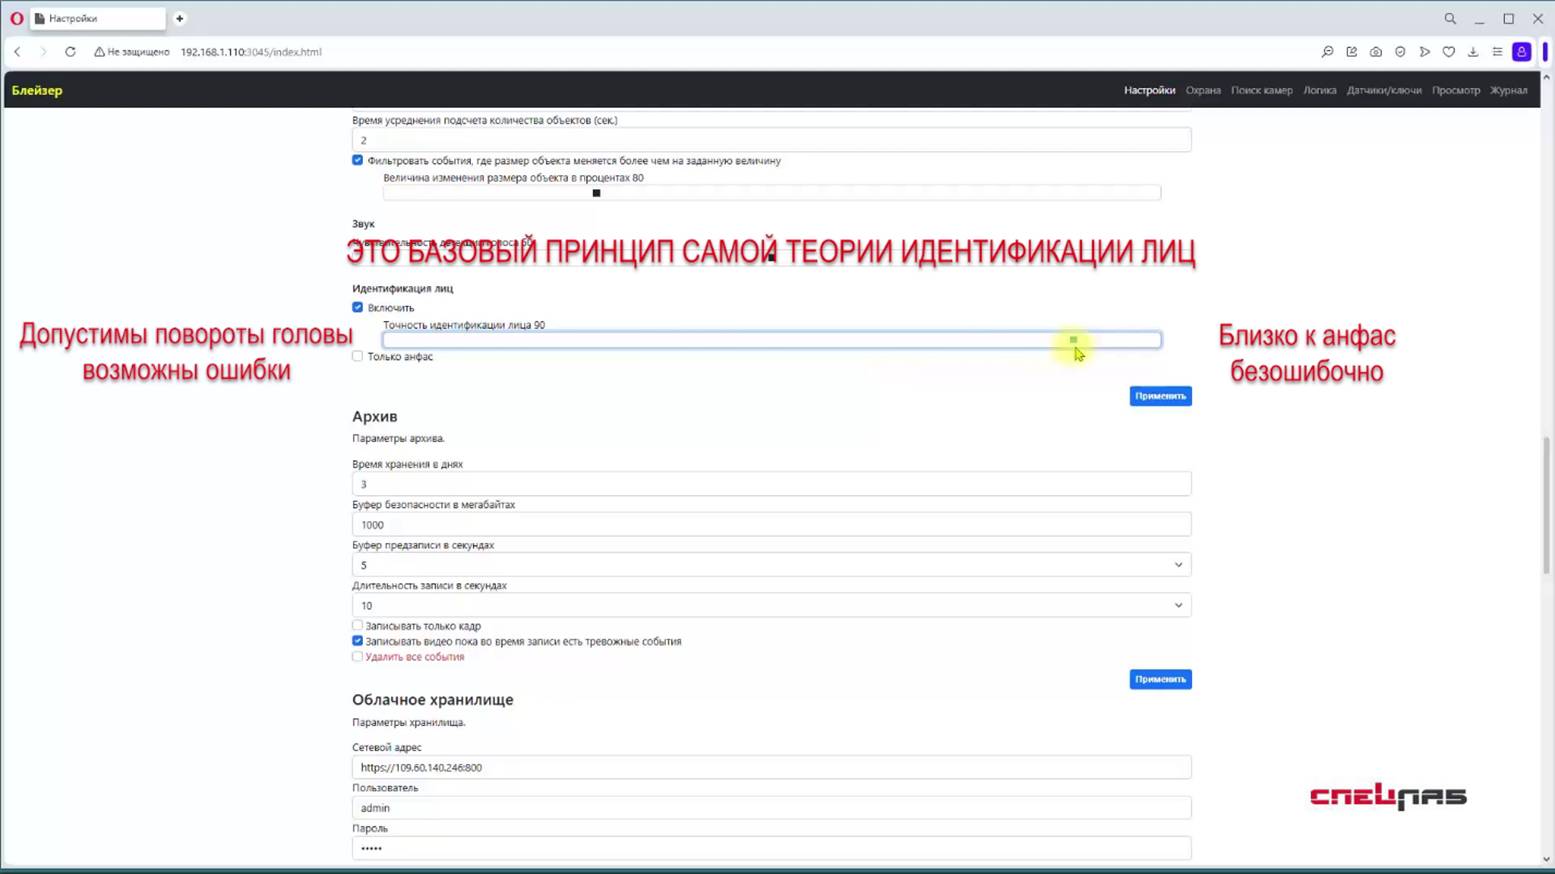Viewport: 1555px width, 874px height.
Task: Open the reading list icon
Action: pyautogui.click(x=1497, y=52)
